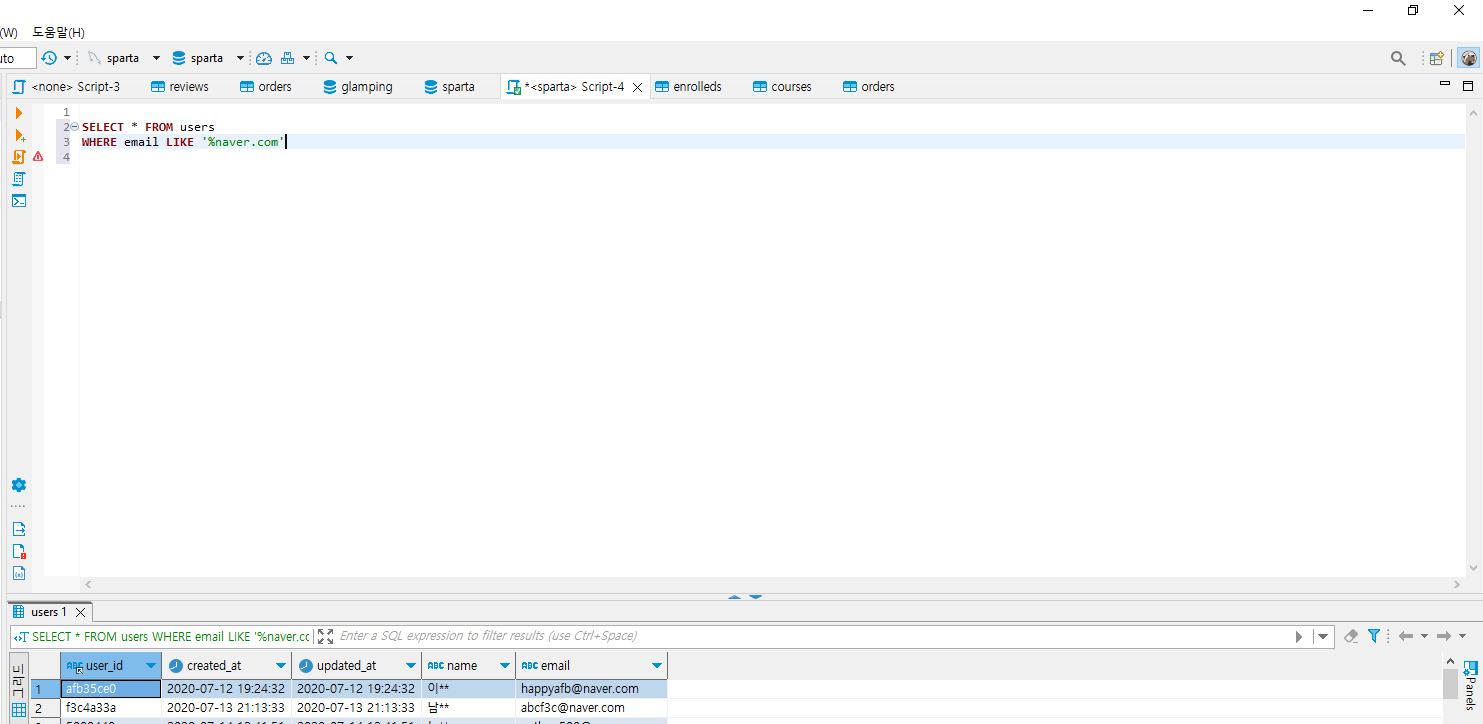This screenshot has width=1483, height=724.
Task: Open network icon dropdown arrow
Action: click(306, 58)
